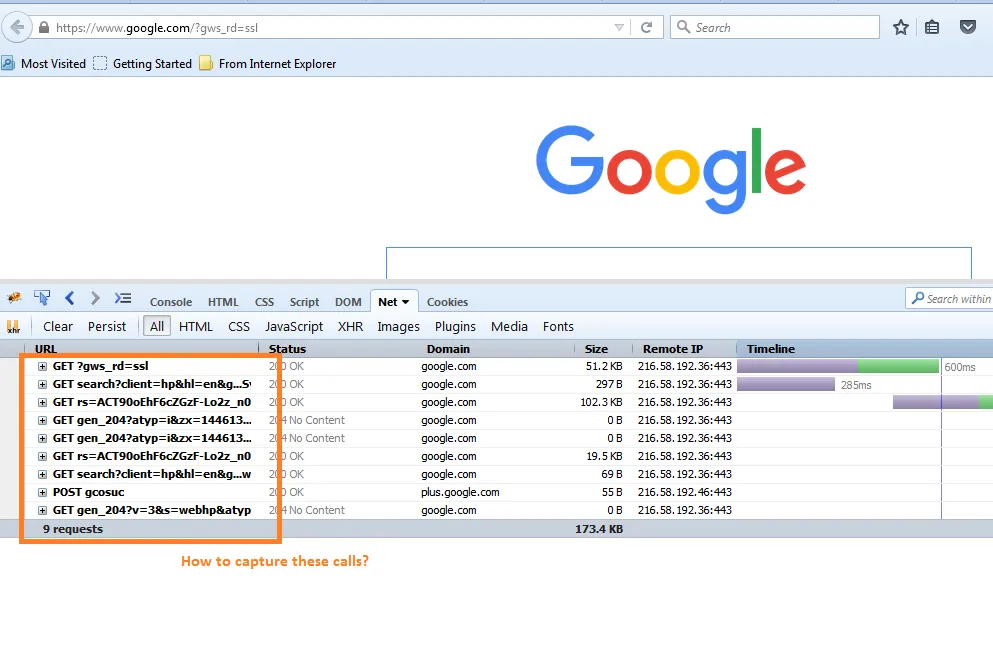The height and width of the screenshot is (649, 993).
Task: Open the URL history dropdown arrow
Action: 619,27
